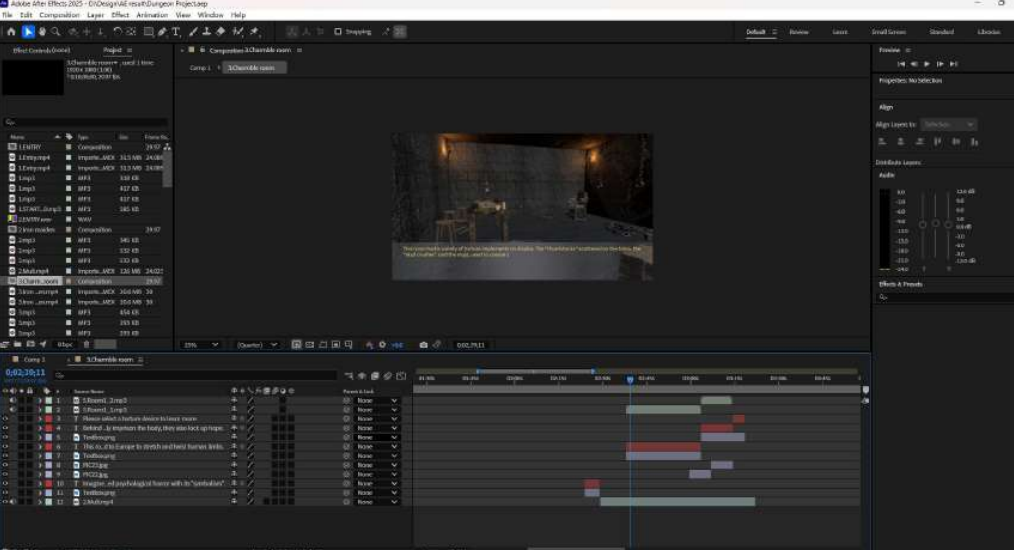
Task: Open viewer magnification 25% dropdown
Action: 201,345
